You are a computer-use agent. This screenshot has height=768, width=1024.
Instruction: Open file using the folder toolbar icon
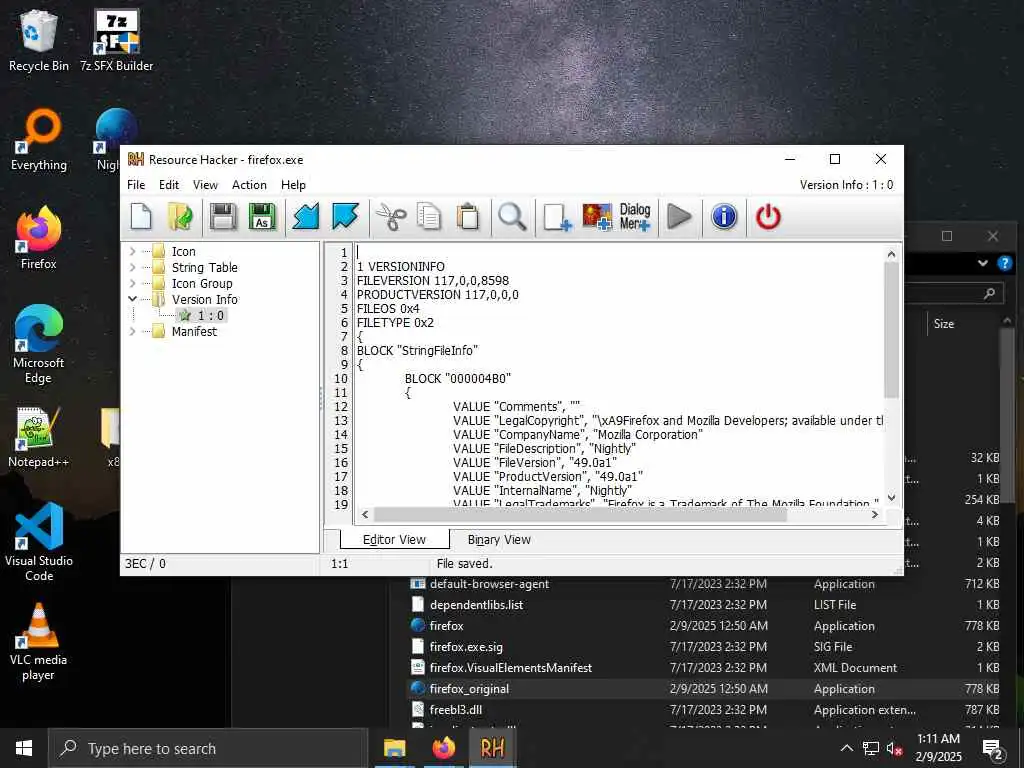180,217
